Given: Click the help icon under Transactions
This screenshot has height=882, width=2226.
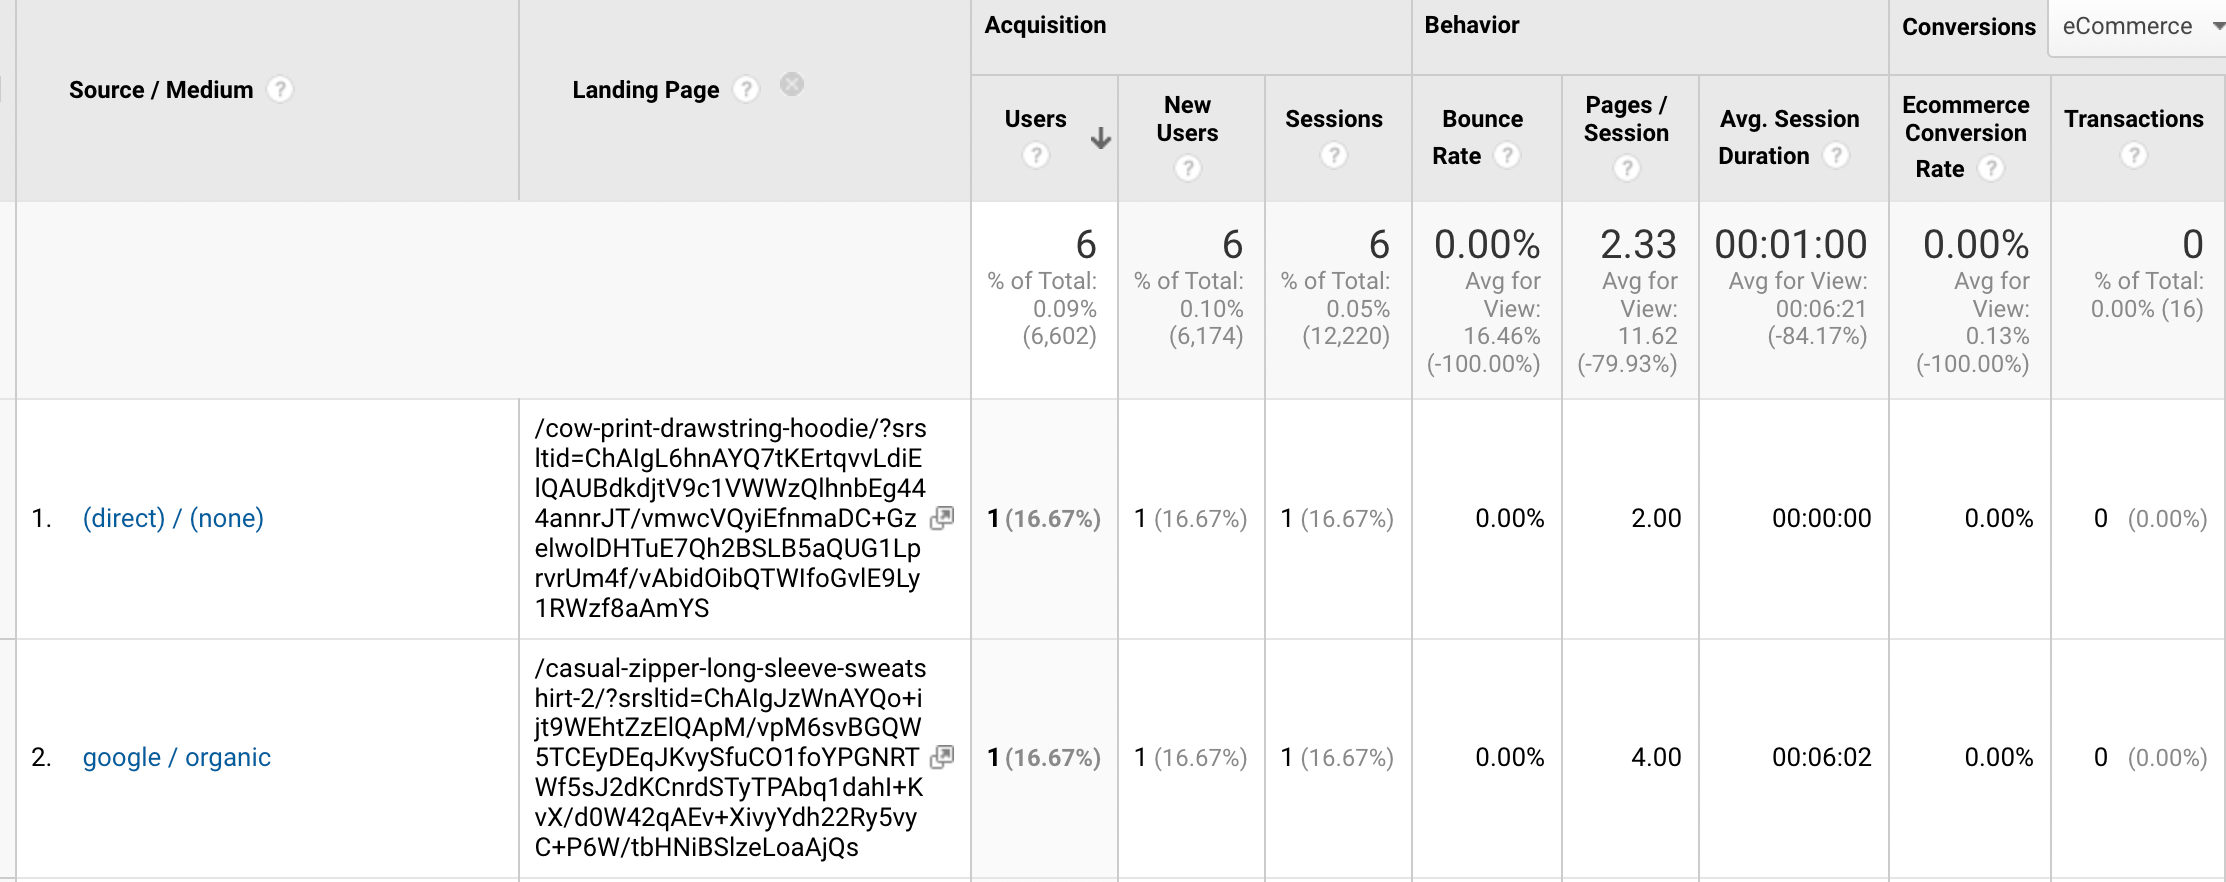Looking at the screenshot, I should click(2134, 155).
